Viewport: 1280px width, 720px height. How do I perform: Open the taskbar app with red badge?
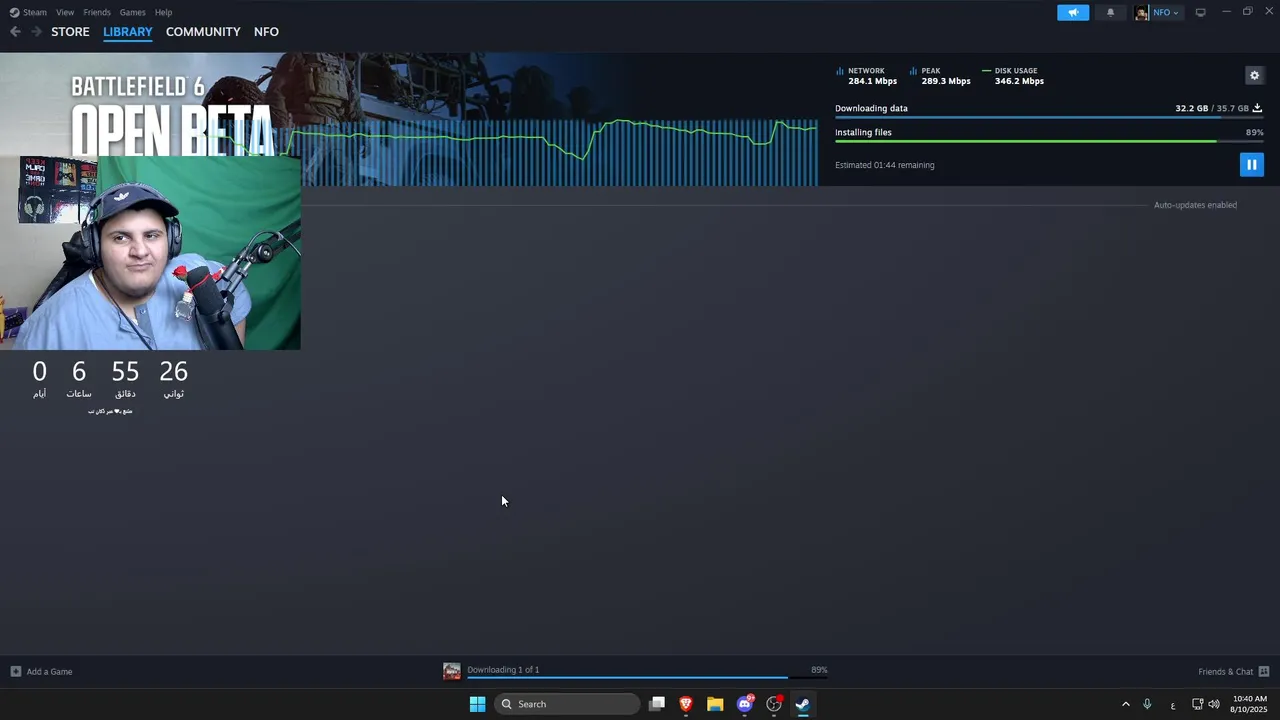click(x=774, y=704)
